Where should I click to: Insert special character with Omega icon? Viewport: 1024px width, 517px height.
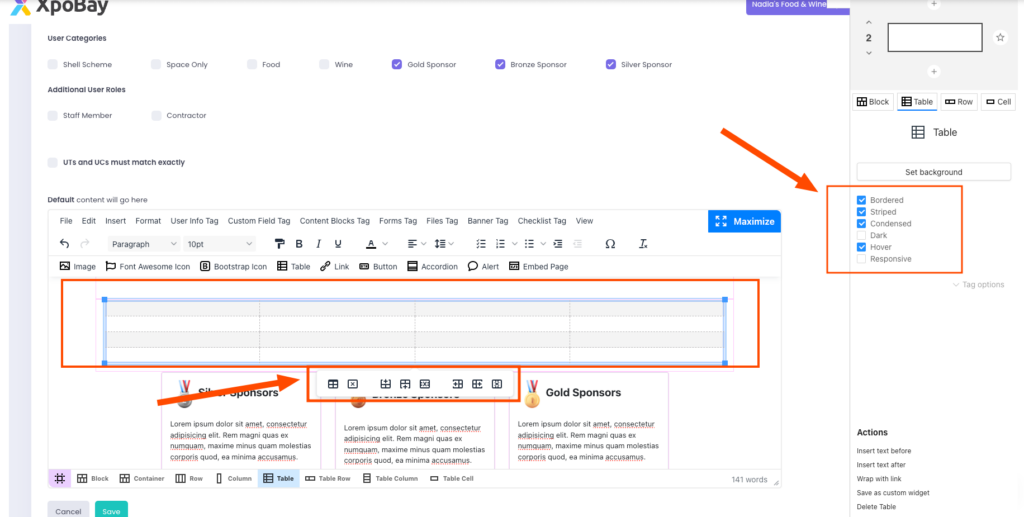610,244
